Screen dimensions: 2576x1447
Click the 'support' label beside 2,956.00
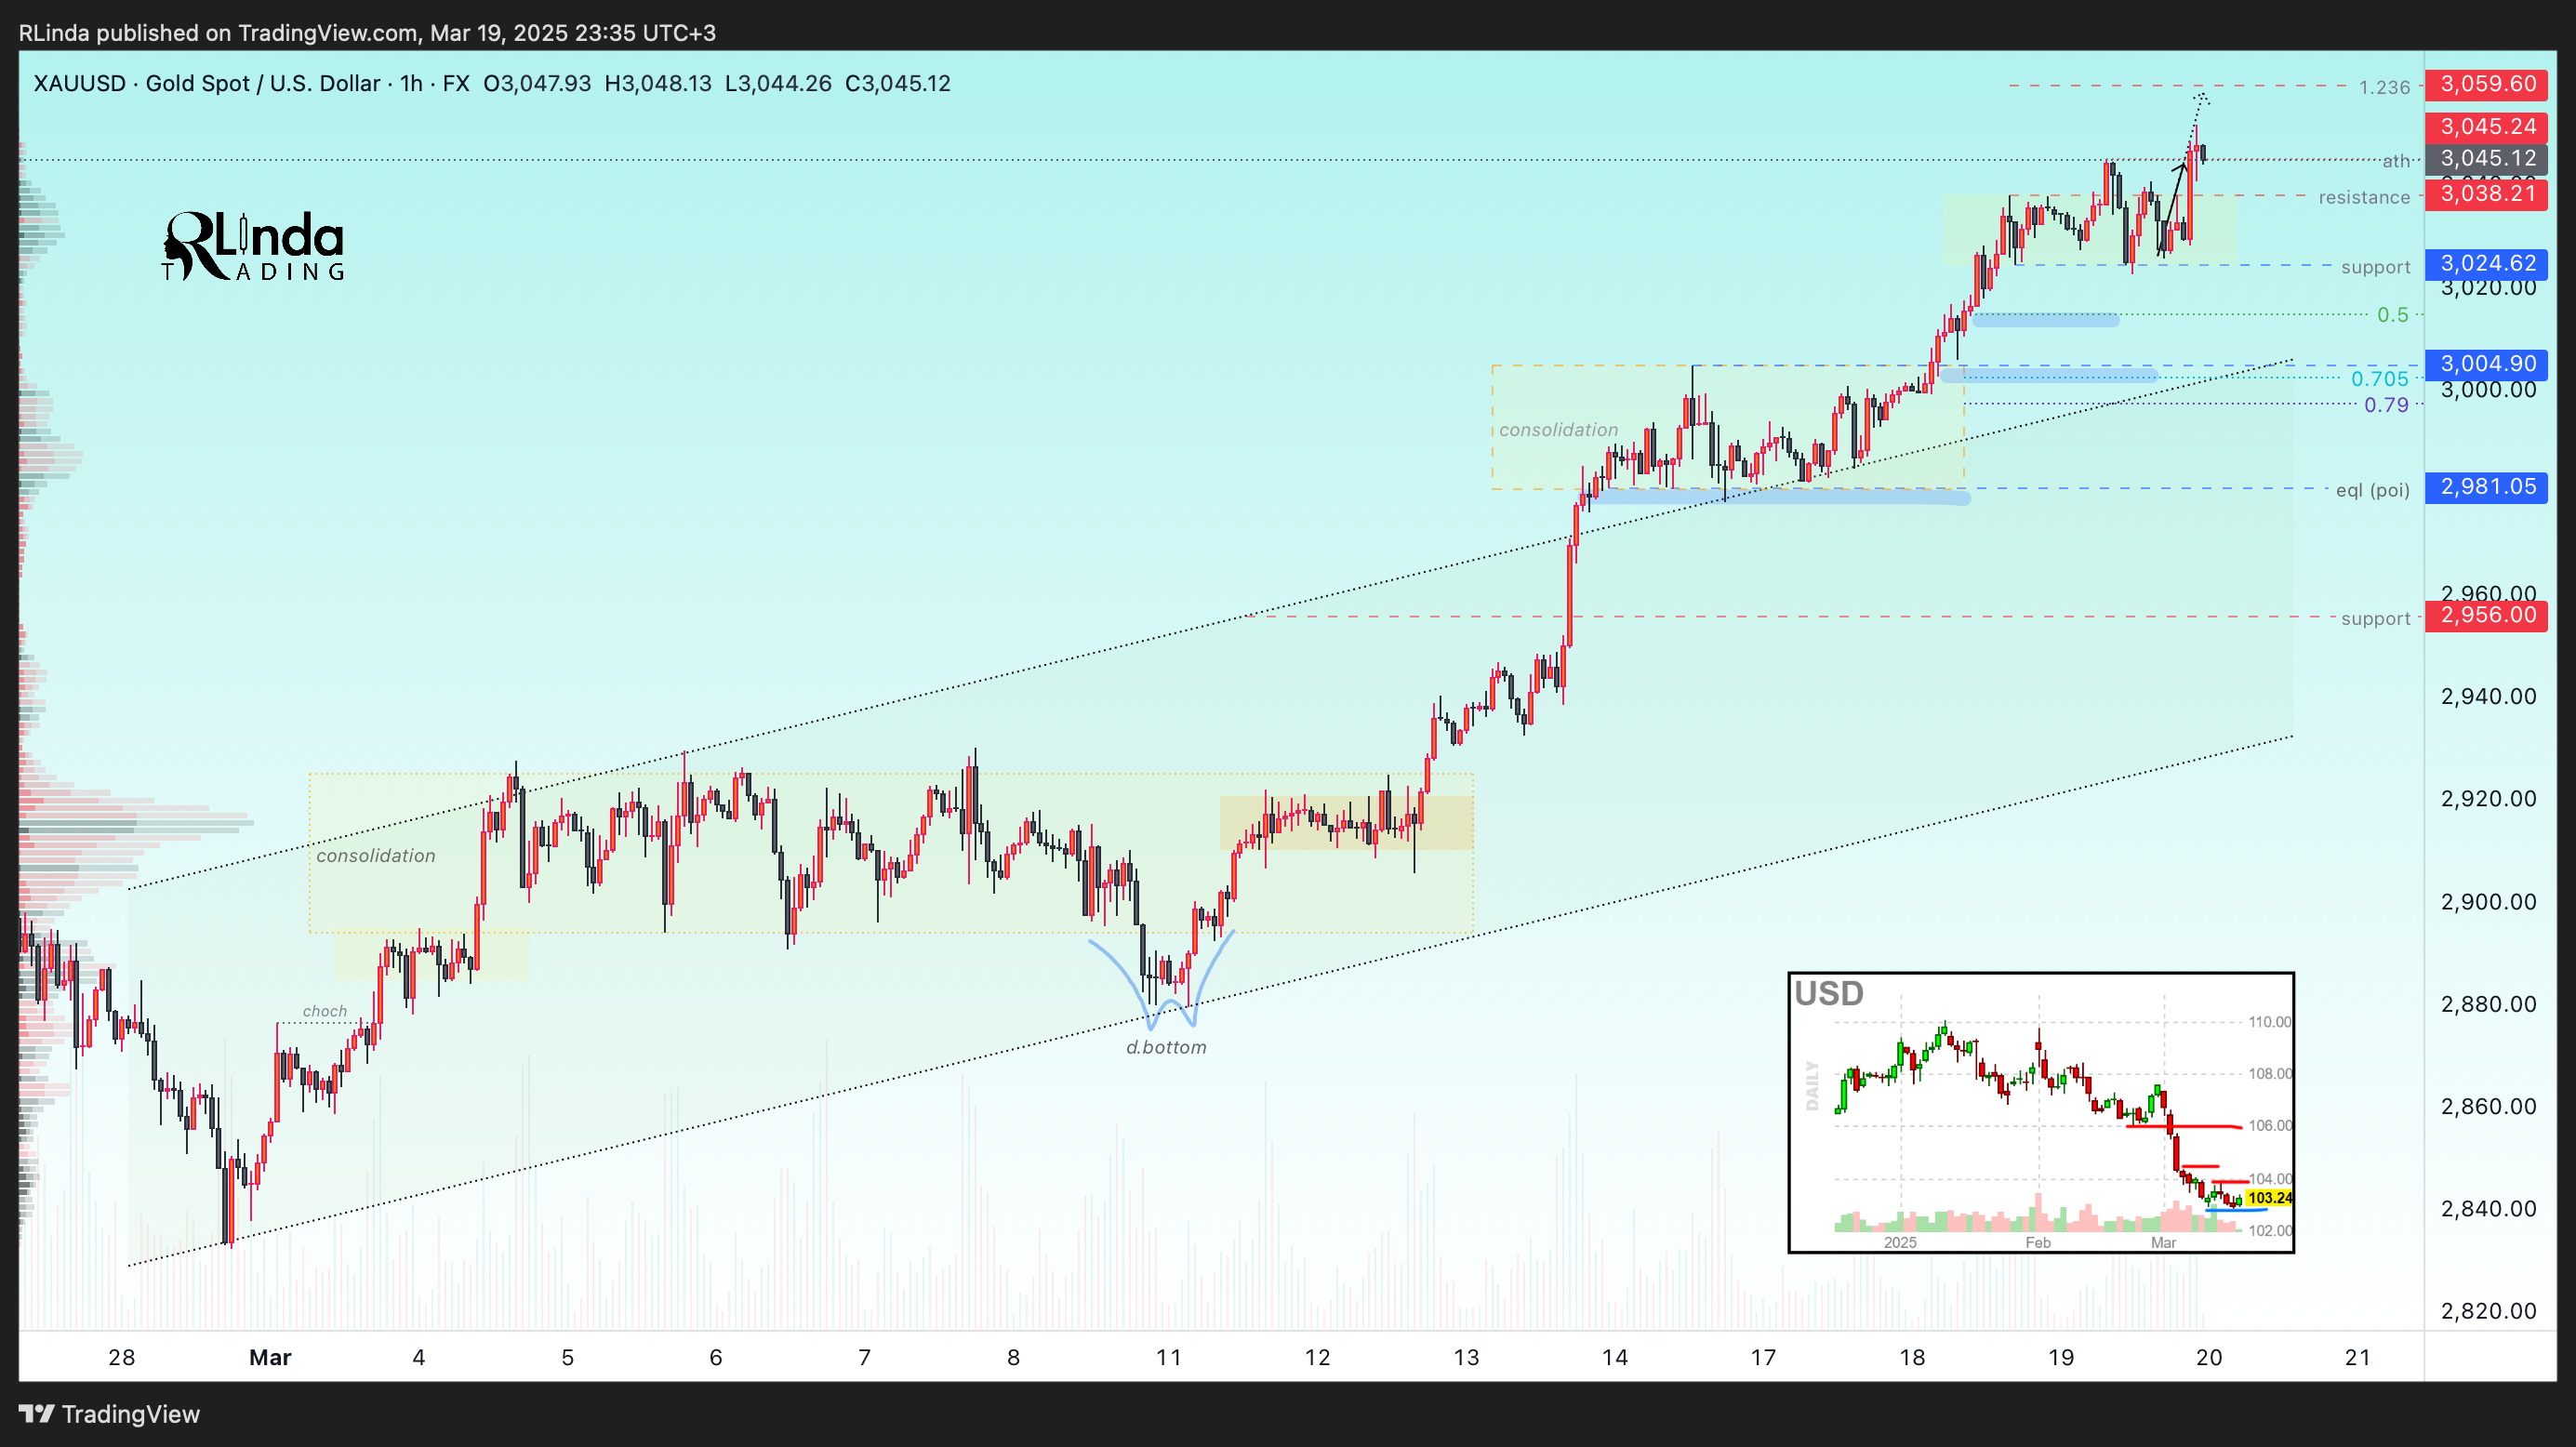click(2375, 618)
